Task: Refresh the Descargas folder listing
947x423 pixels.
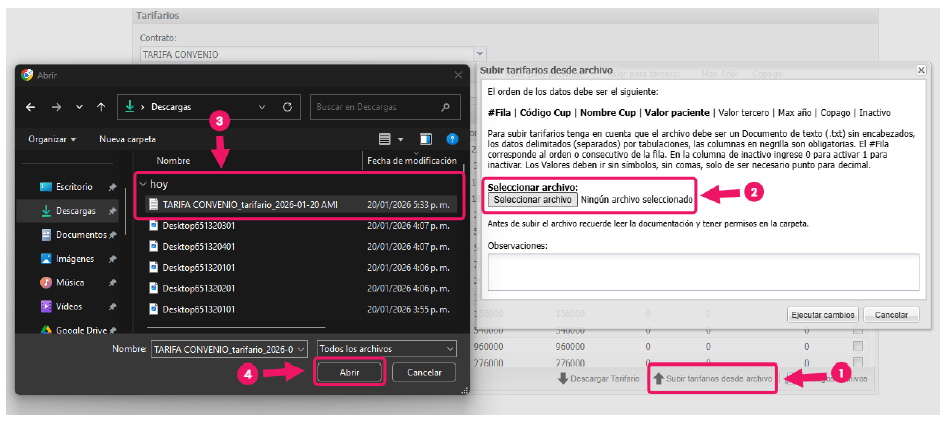Action: [287, 107]
